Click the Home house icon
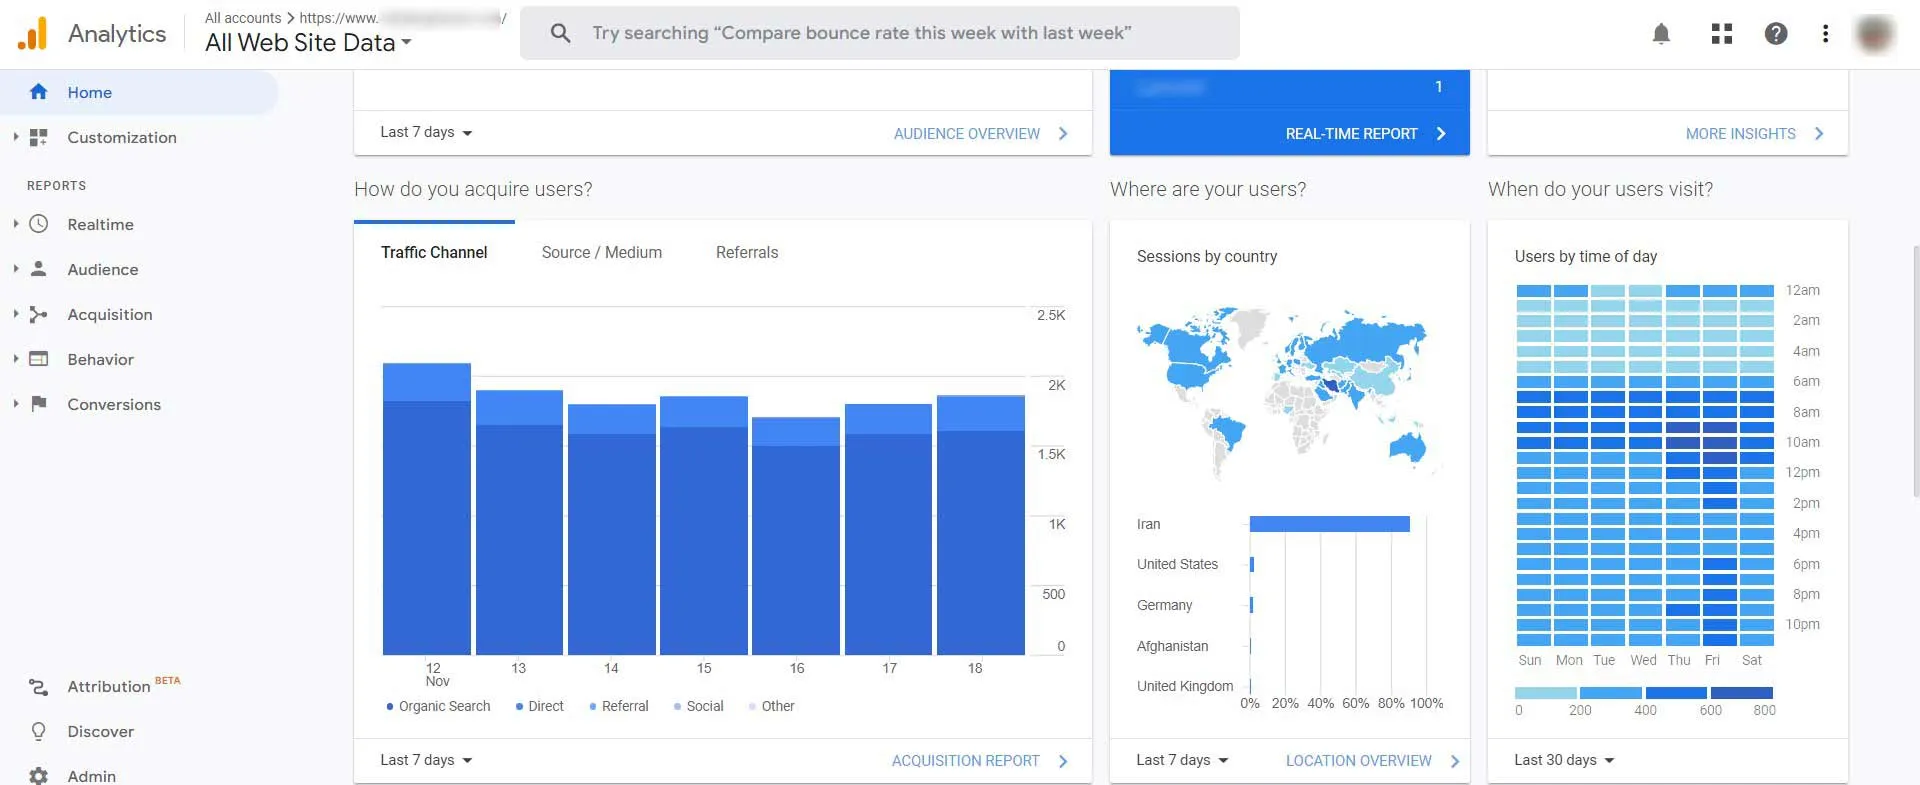The width and height of the screenshot is (1920, 785). (x=39, y=92)
